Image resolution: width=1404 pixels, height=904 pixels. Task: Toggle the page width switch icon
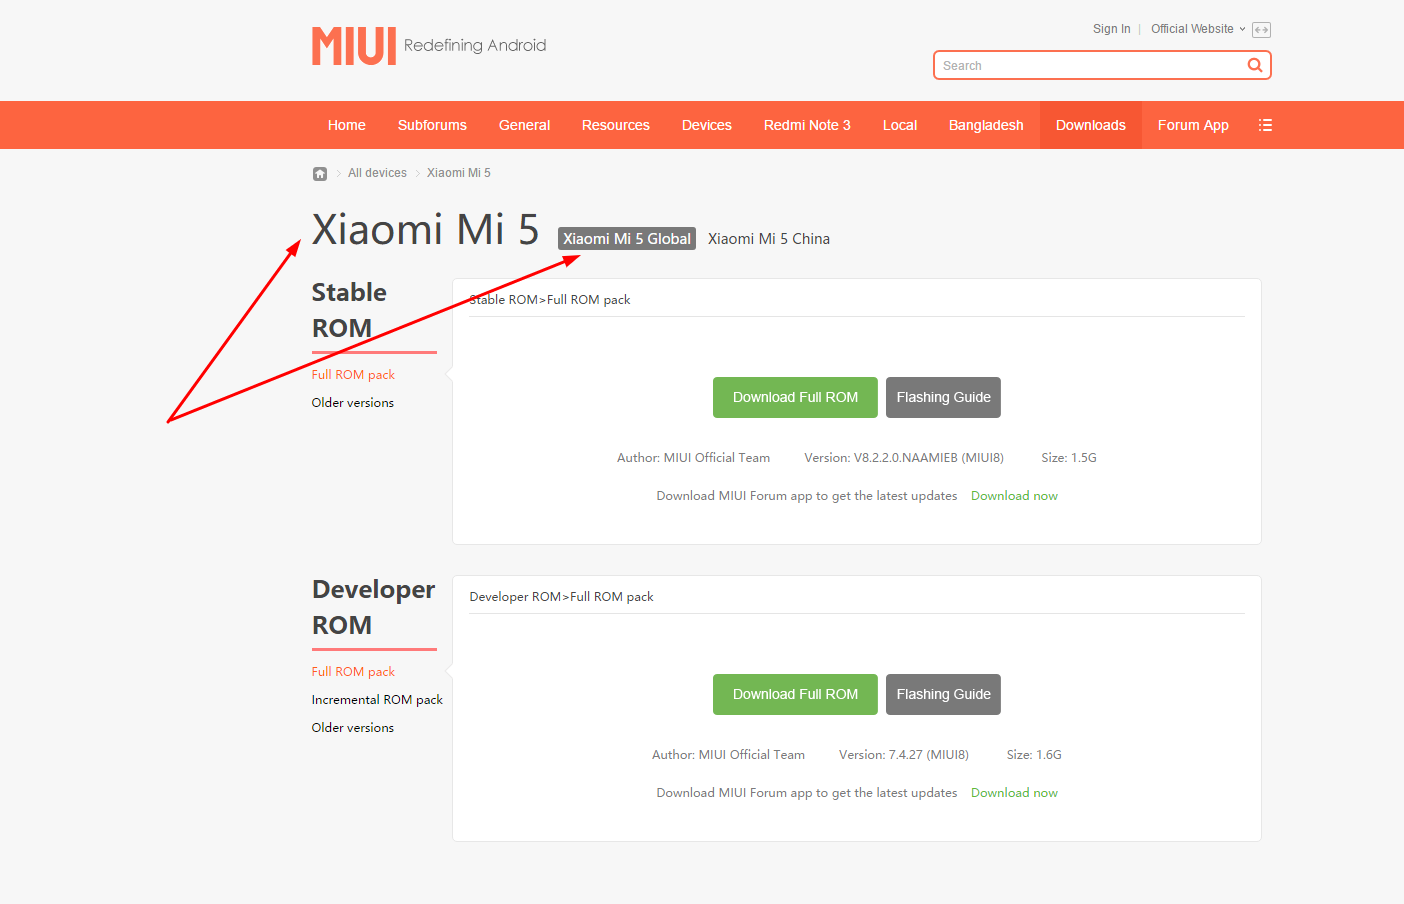coord(1261,30)
